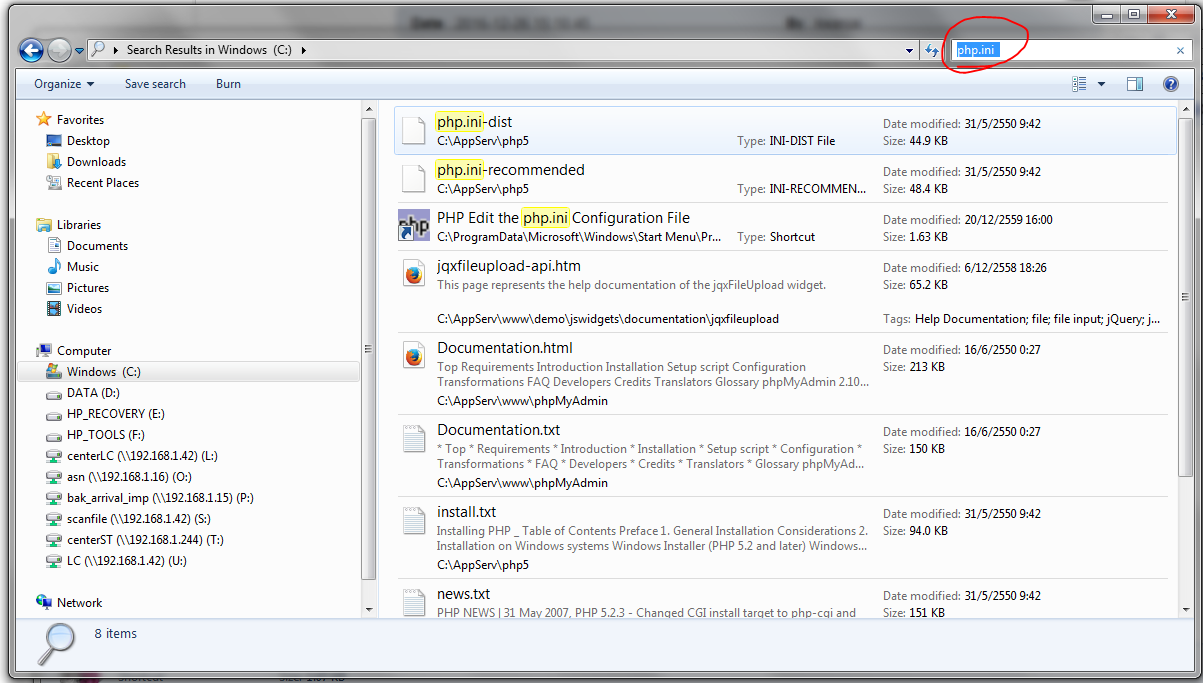Click the Back navigation arrow
Viewport: 1203px width, 683px height.
click(31, 50)
